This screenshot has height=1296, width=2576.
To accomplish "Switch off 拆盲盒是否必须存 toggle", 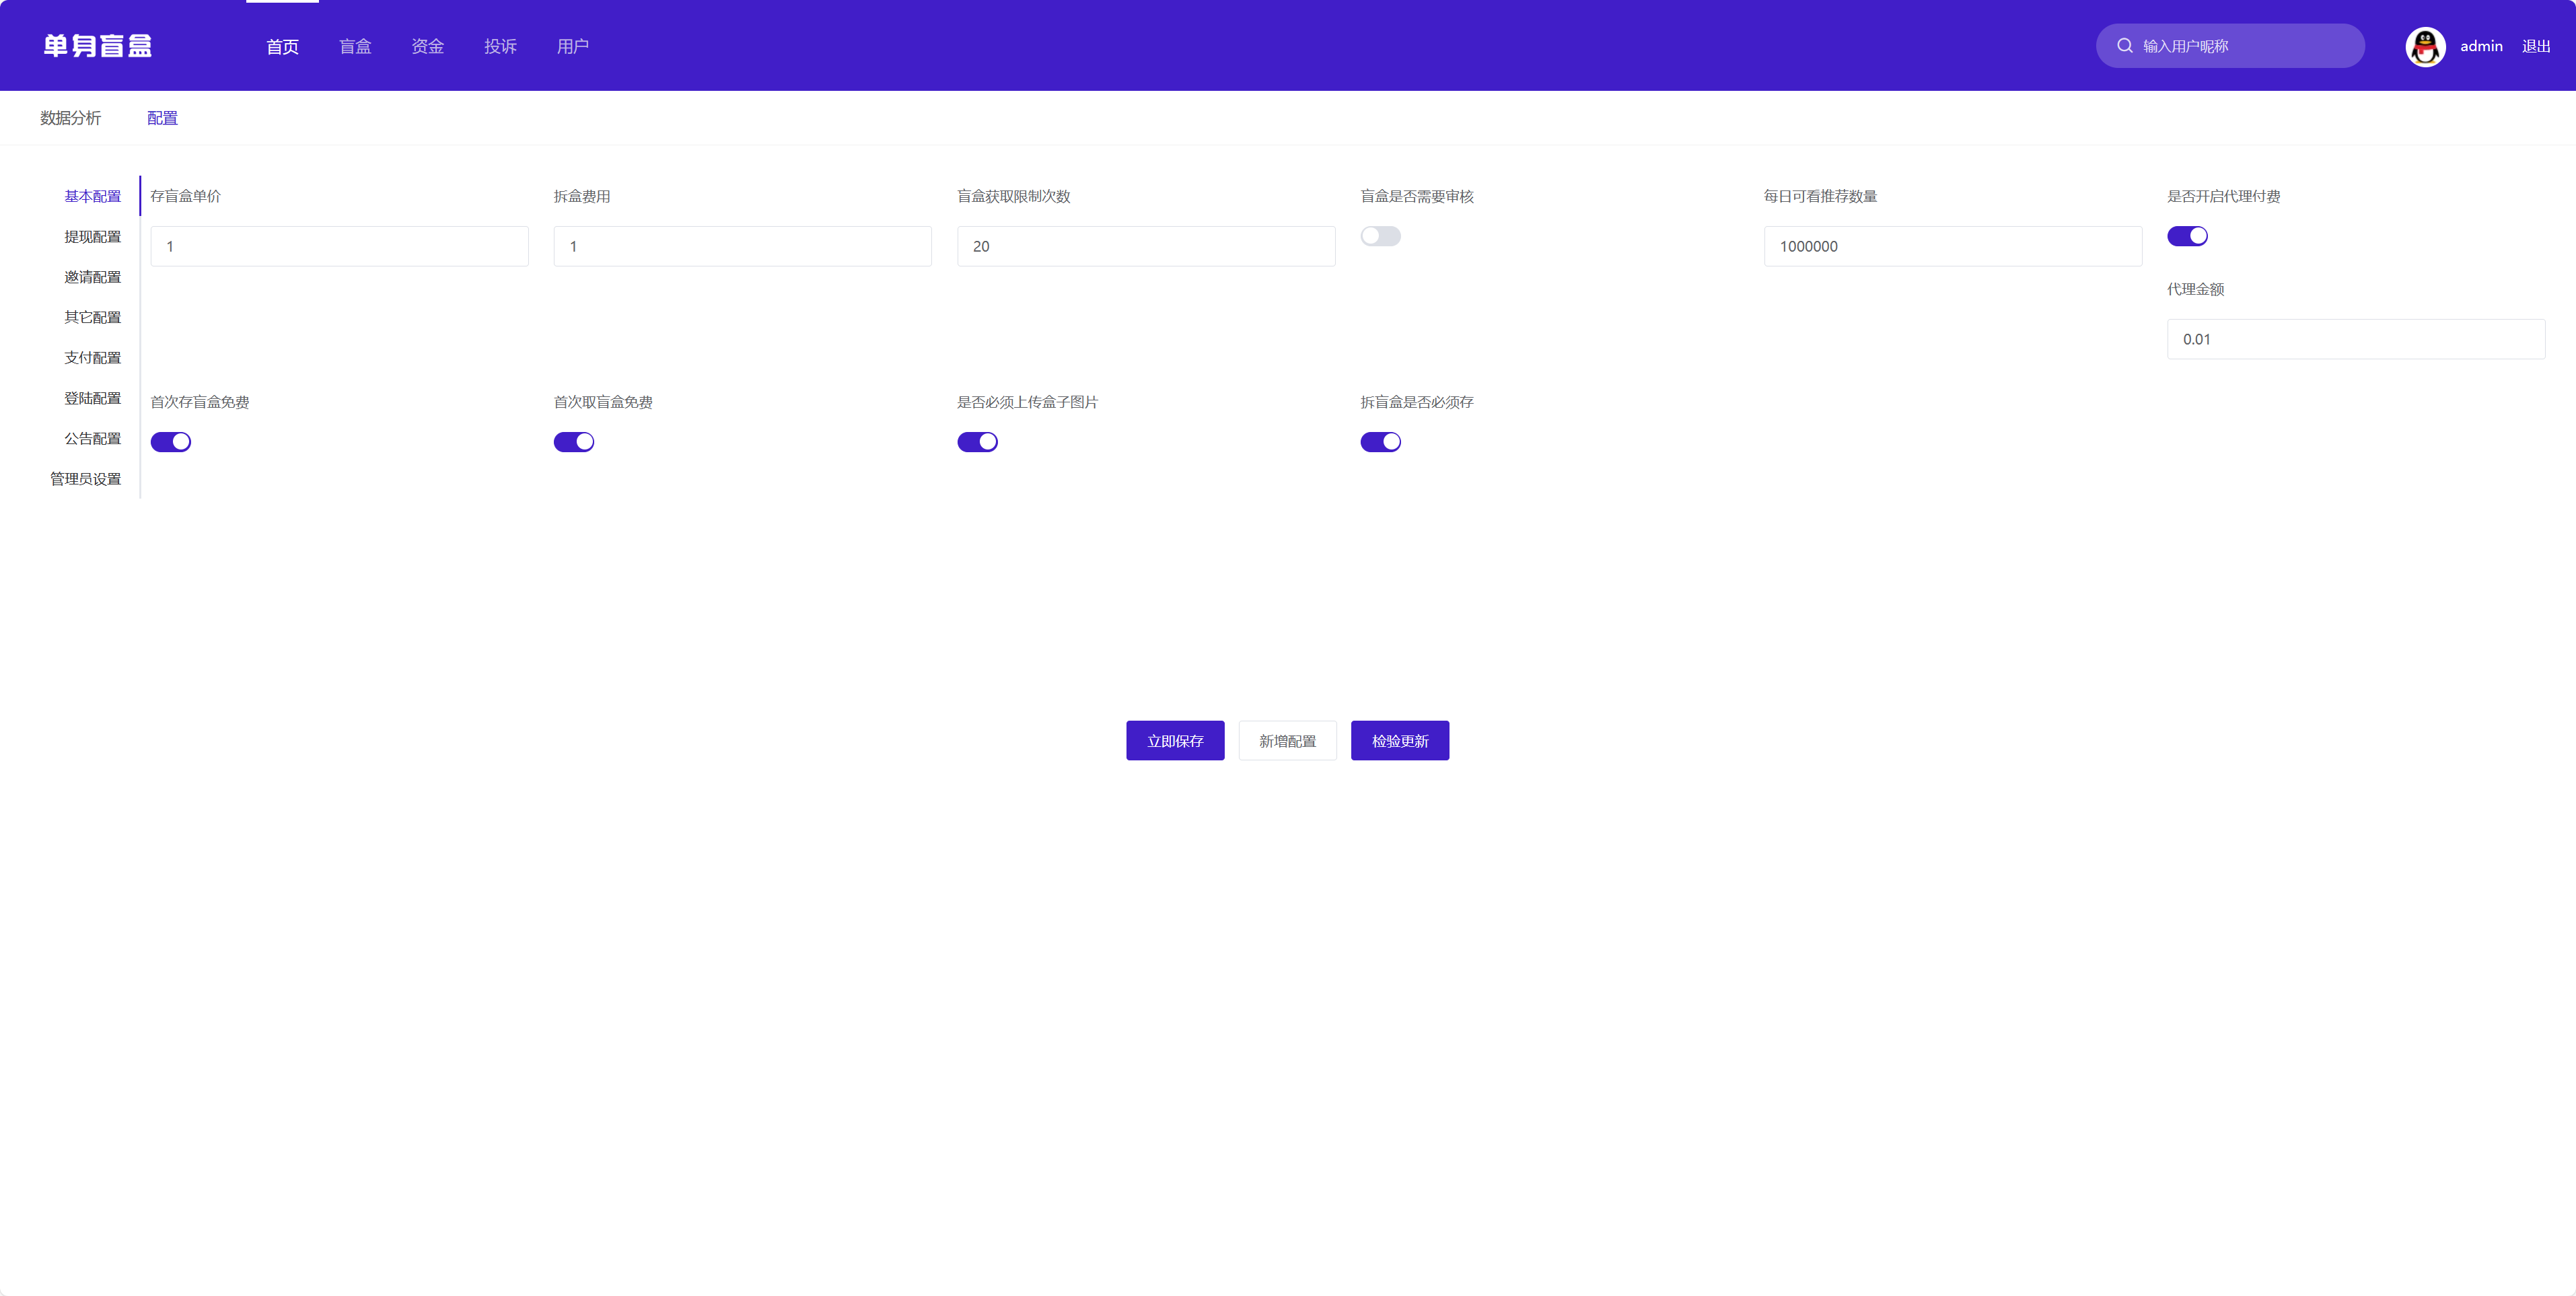I will point(1380,442).
